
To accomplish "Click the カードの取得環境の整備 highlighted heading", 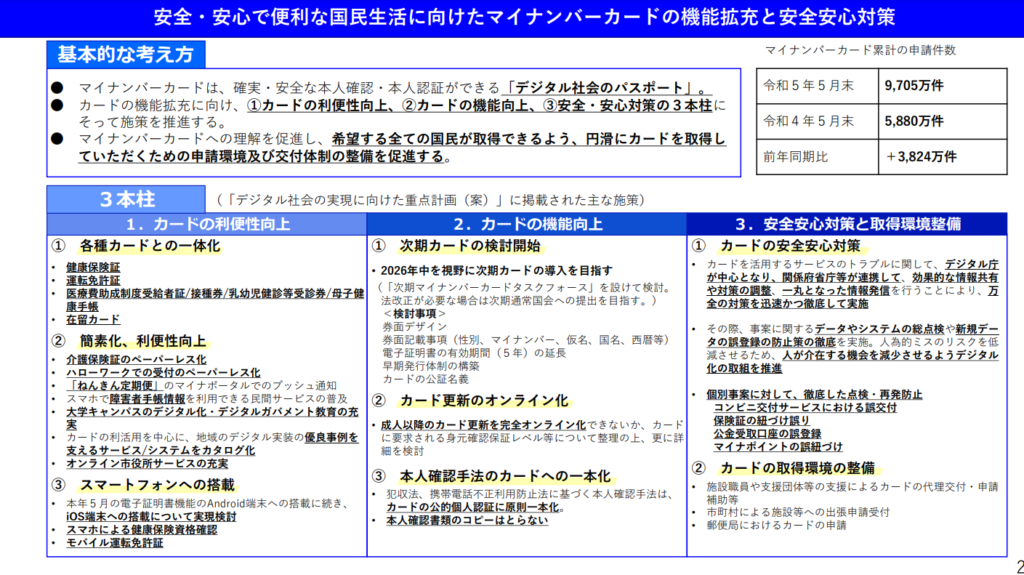I will tap(797, 468).
